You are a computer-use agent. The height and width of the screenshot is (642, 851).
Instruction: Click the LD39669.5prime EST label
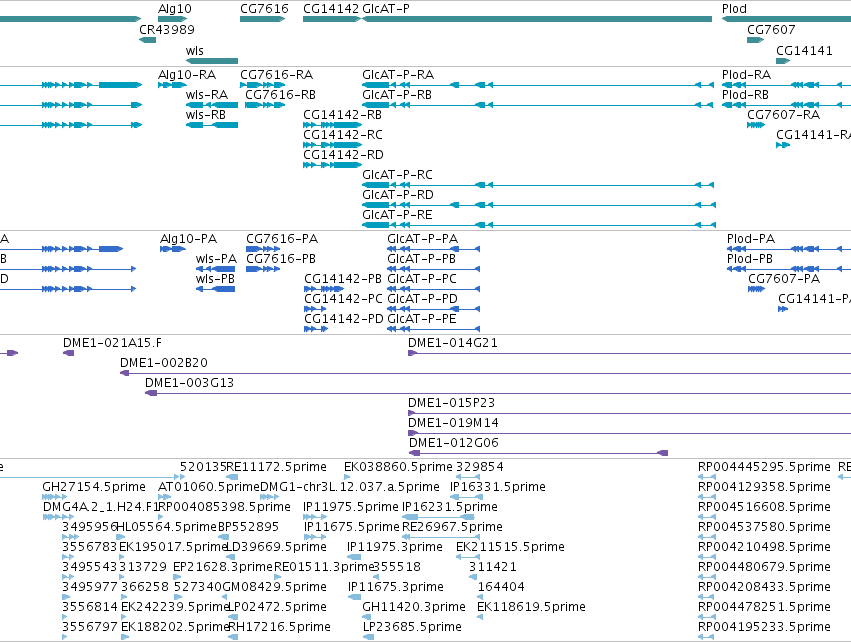[x=276, y=547]
